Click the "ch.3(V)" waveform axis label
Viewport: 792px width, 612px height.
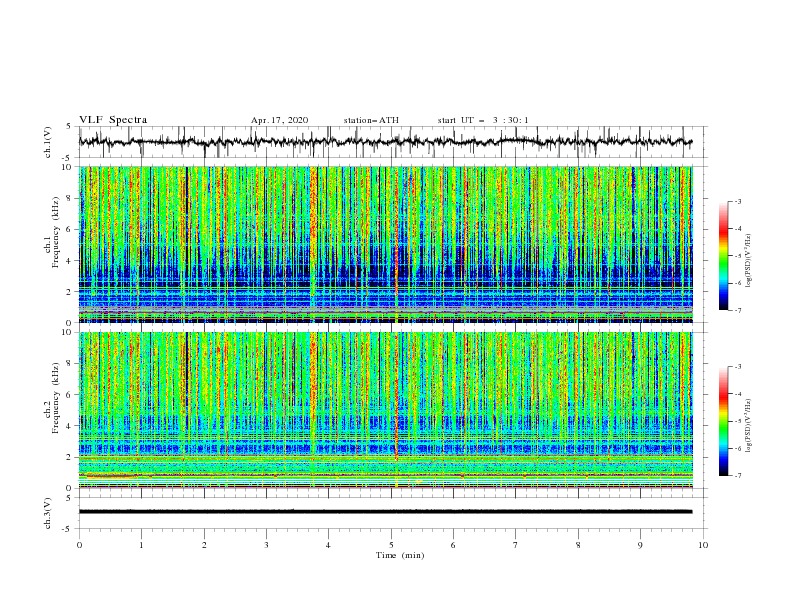click(48, 513)
